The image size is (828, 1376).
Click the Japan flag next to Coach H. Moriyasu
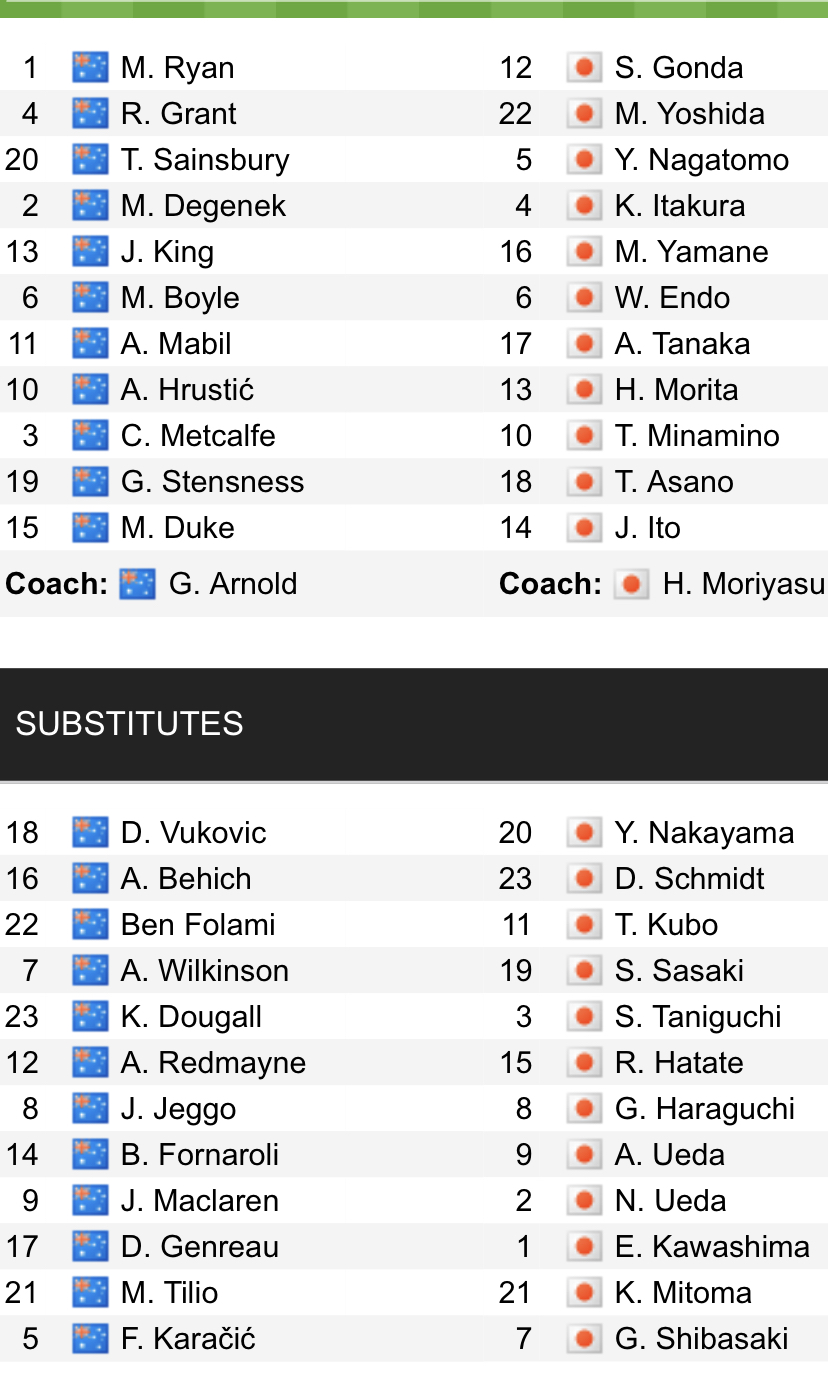pyautogui.click(x=631, y=584)
